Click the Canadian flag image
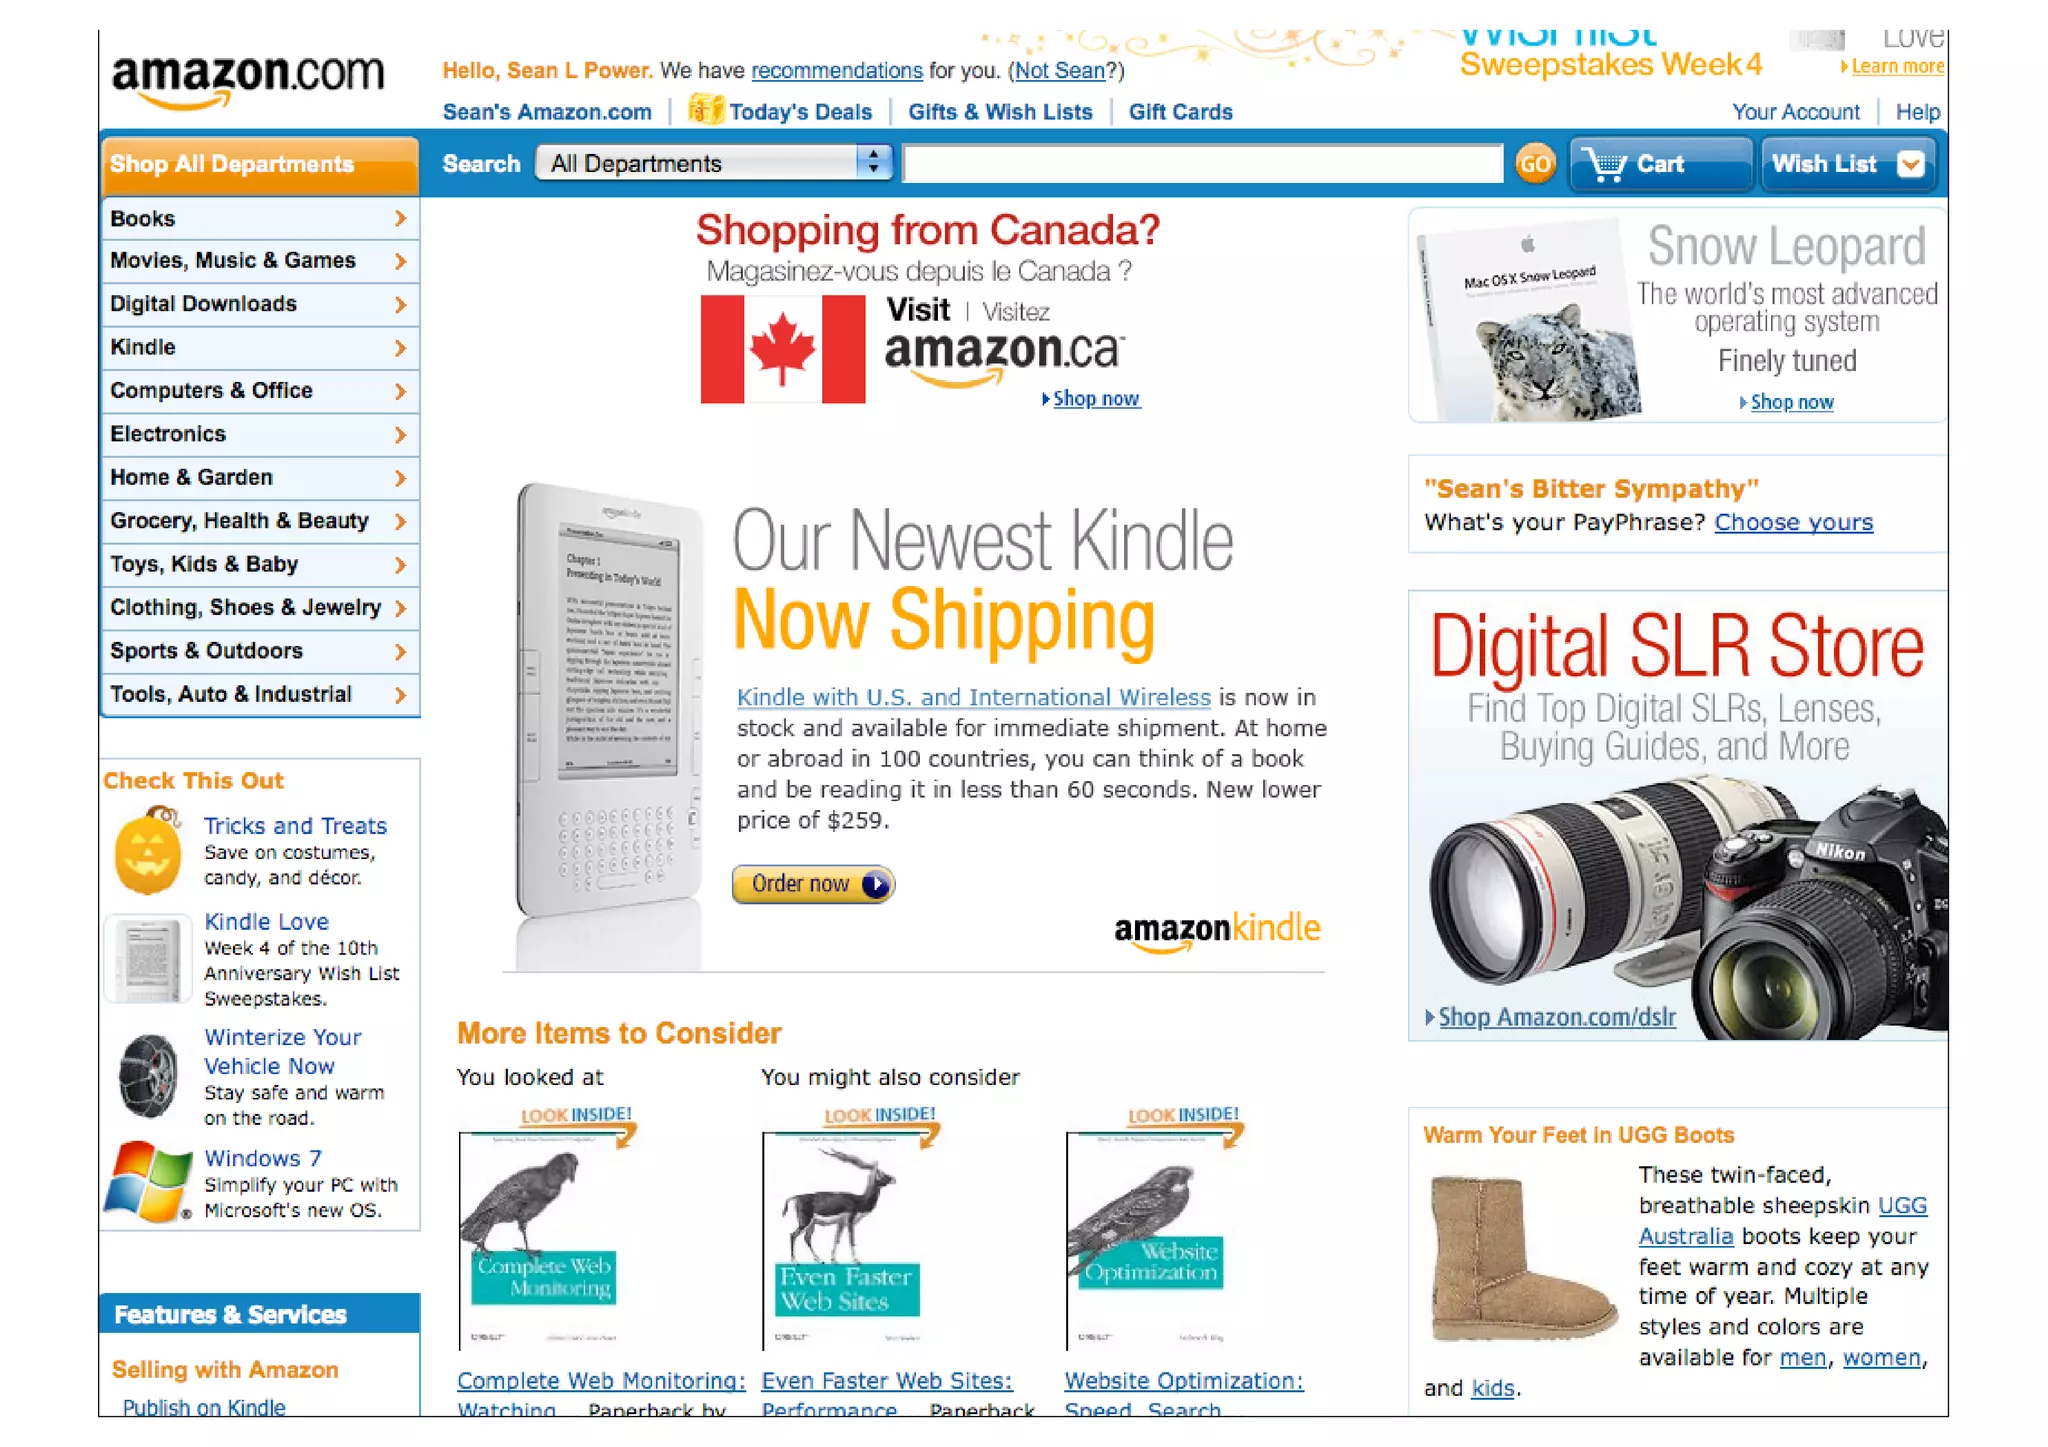This screenshot has height=1447, width=2048. (x=782, y=349)
